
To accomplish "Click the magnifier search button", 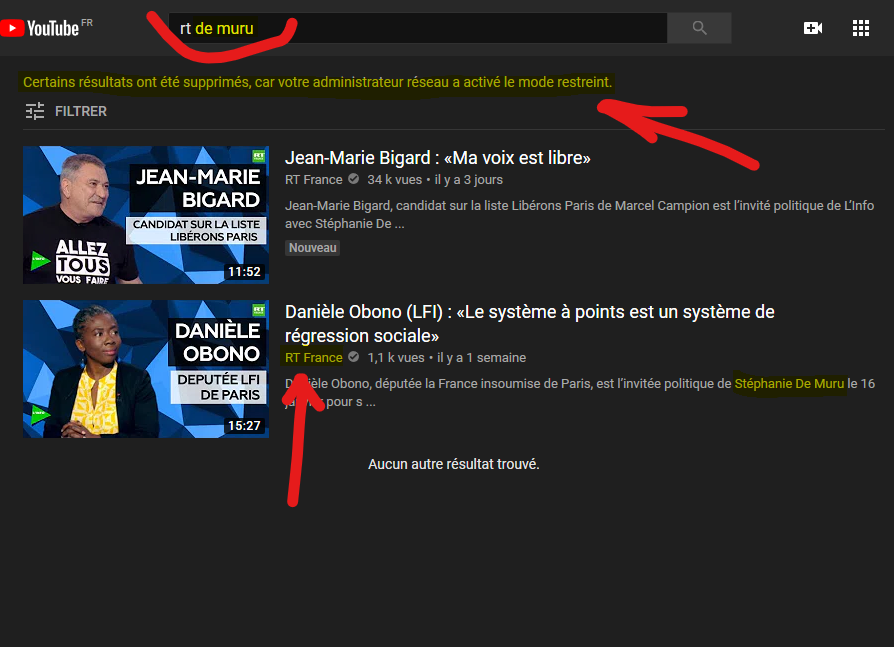I will pyautogui.click(x=699, y=28).
